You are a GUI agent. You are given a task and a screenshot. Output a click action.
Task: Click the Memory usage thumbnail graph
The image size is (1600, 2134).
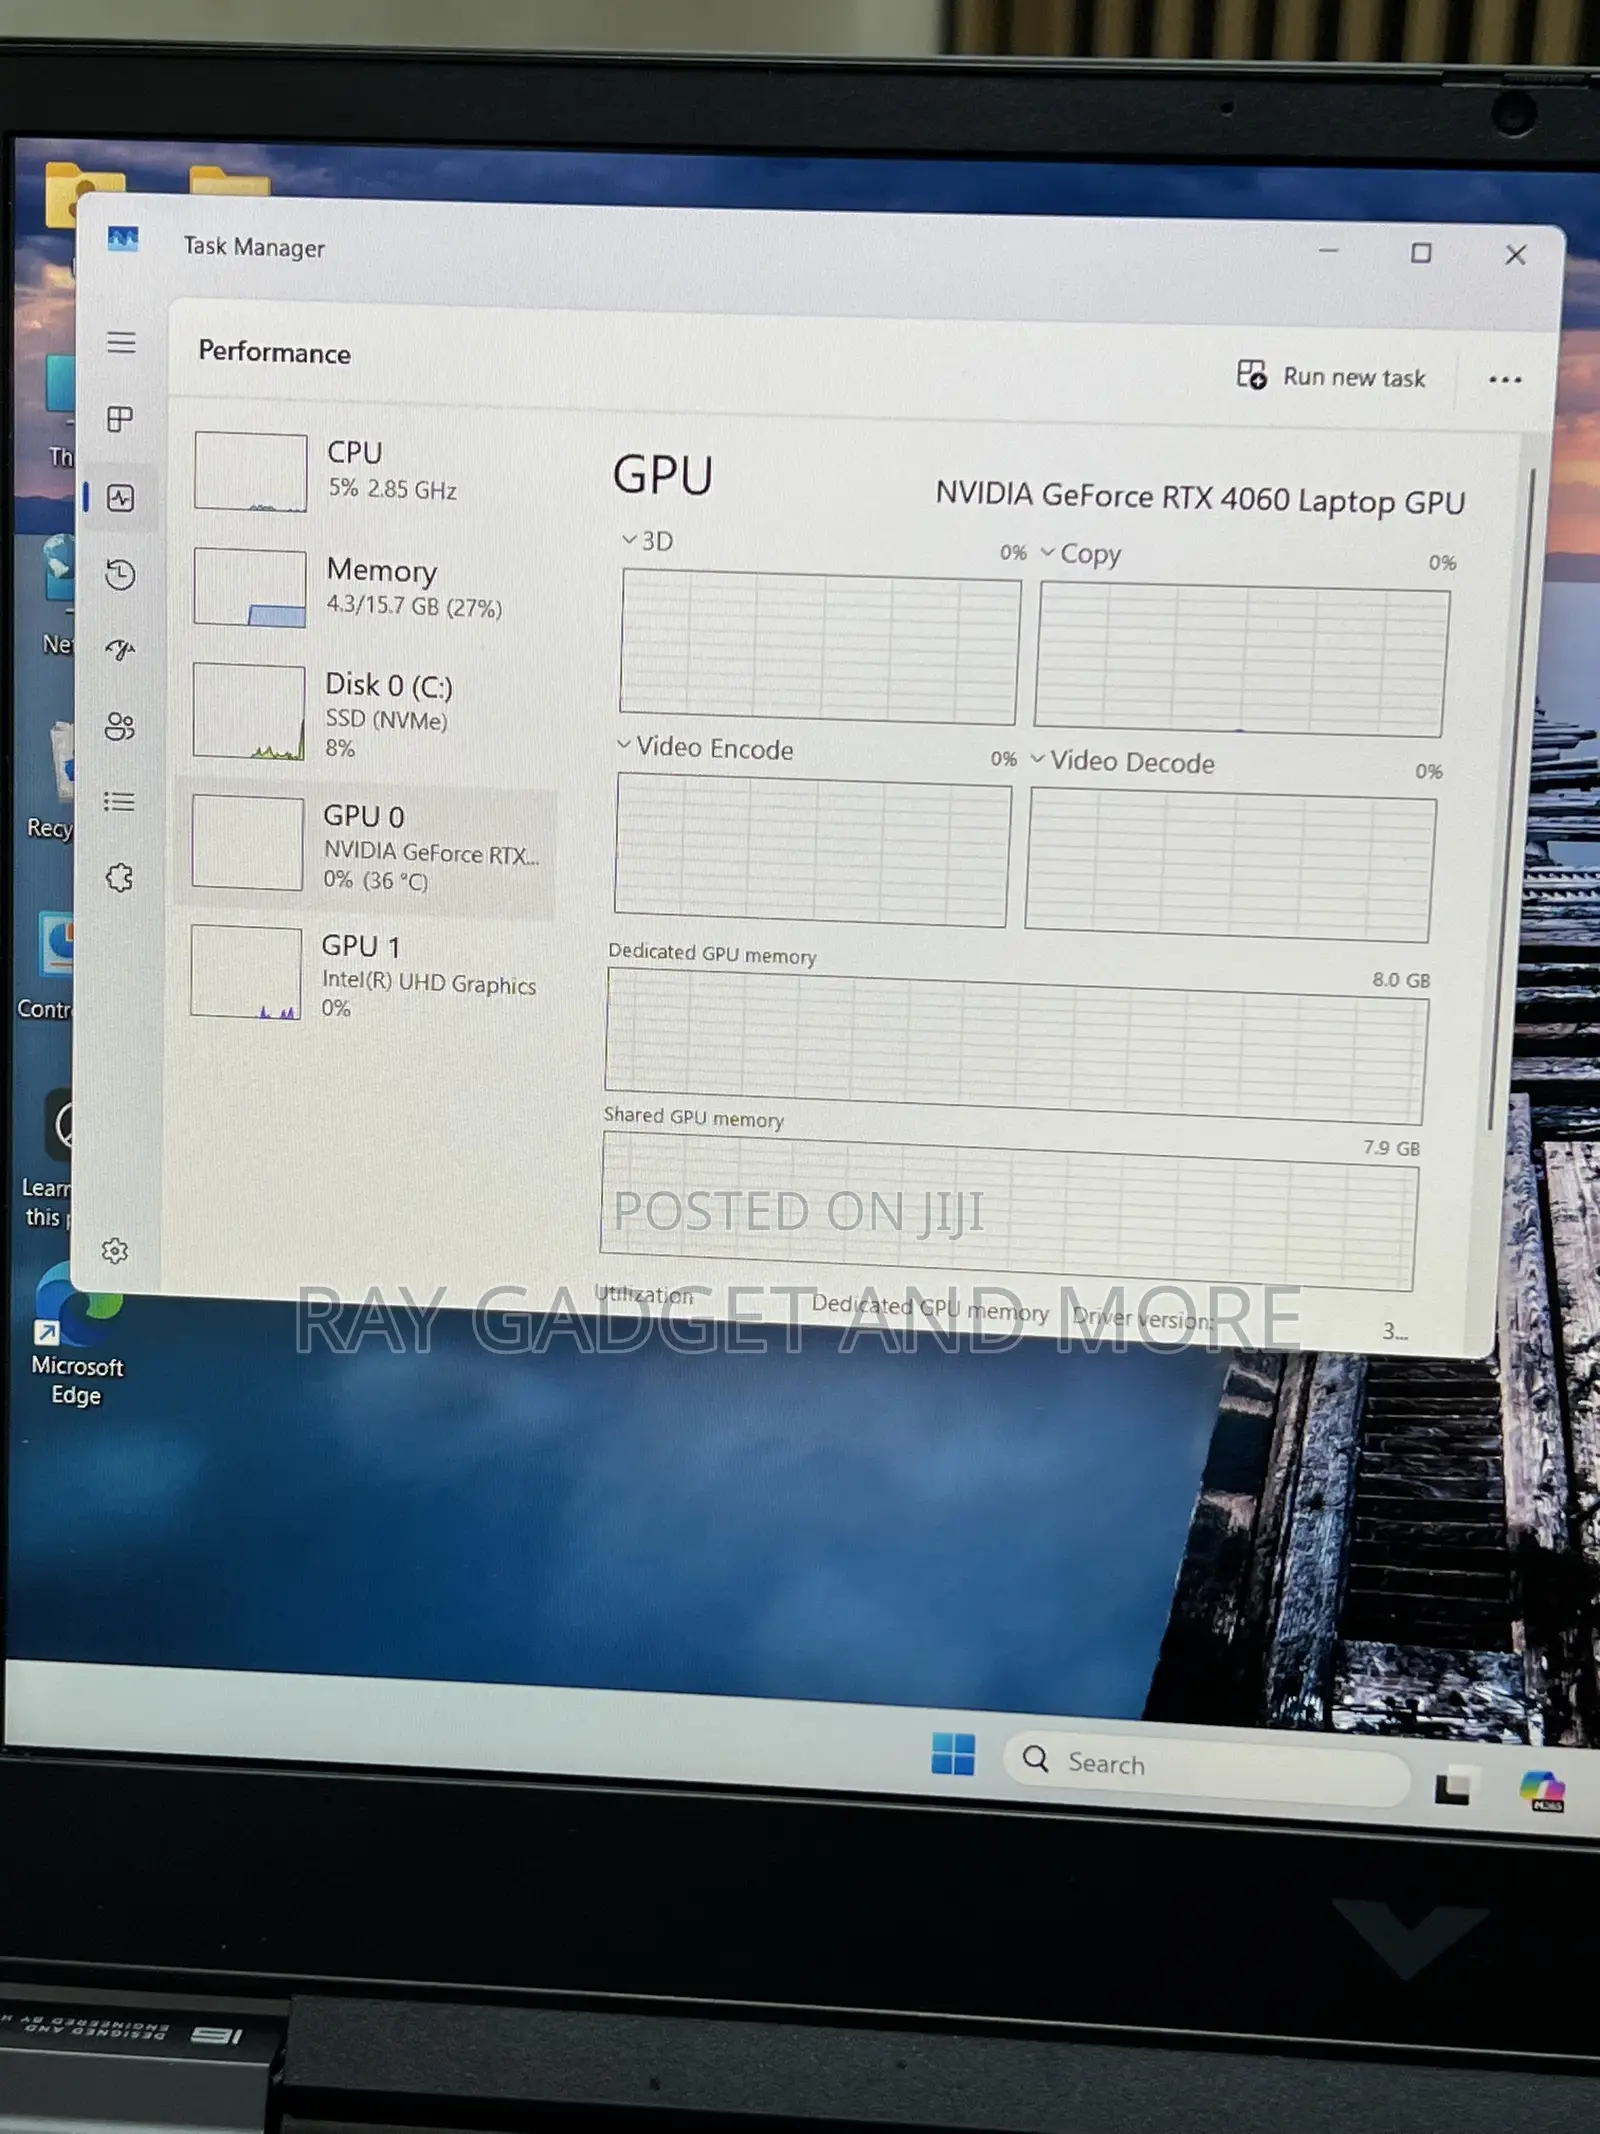pos(249,587)
